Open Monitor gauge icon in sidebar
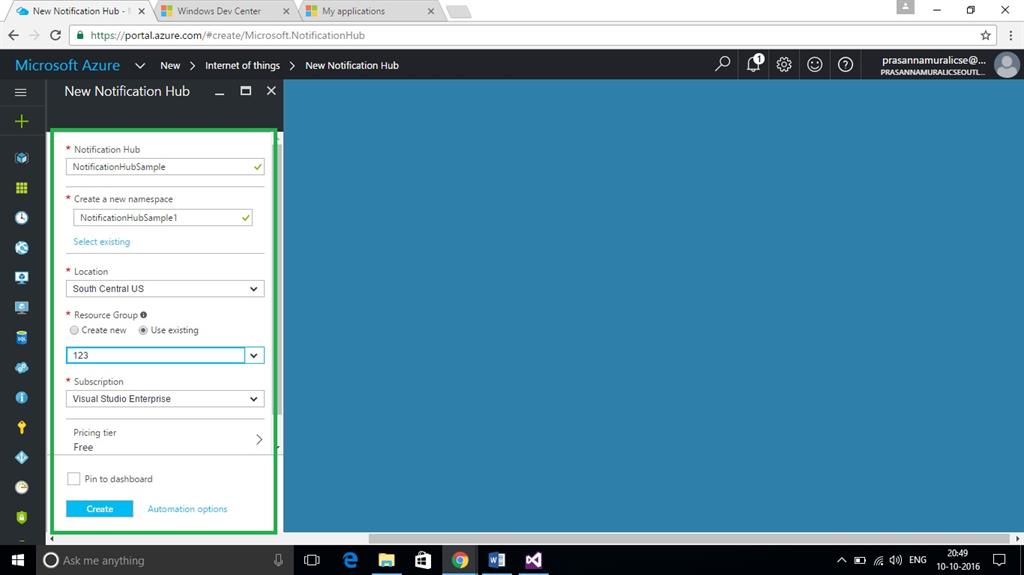1024x575 pixels. pyautogui.click(x=22, y=487)
